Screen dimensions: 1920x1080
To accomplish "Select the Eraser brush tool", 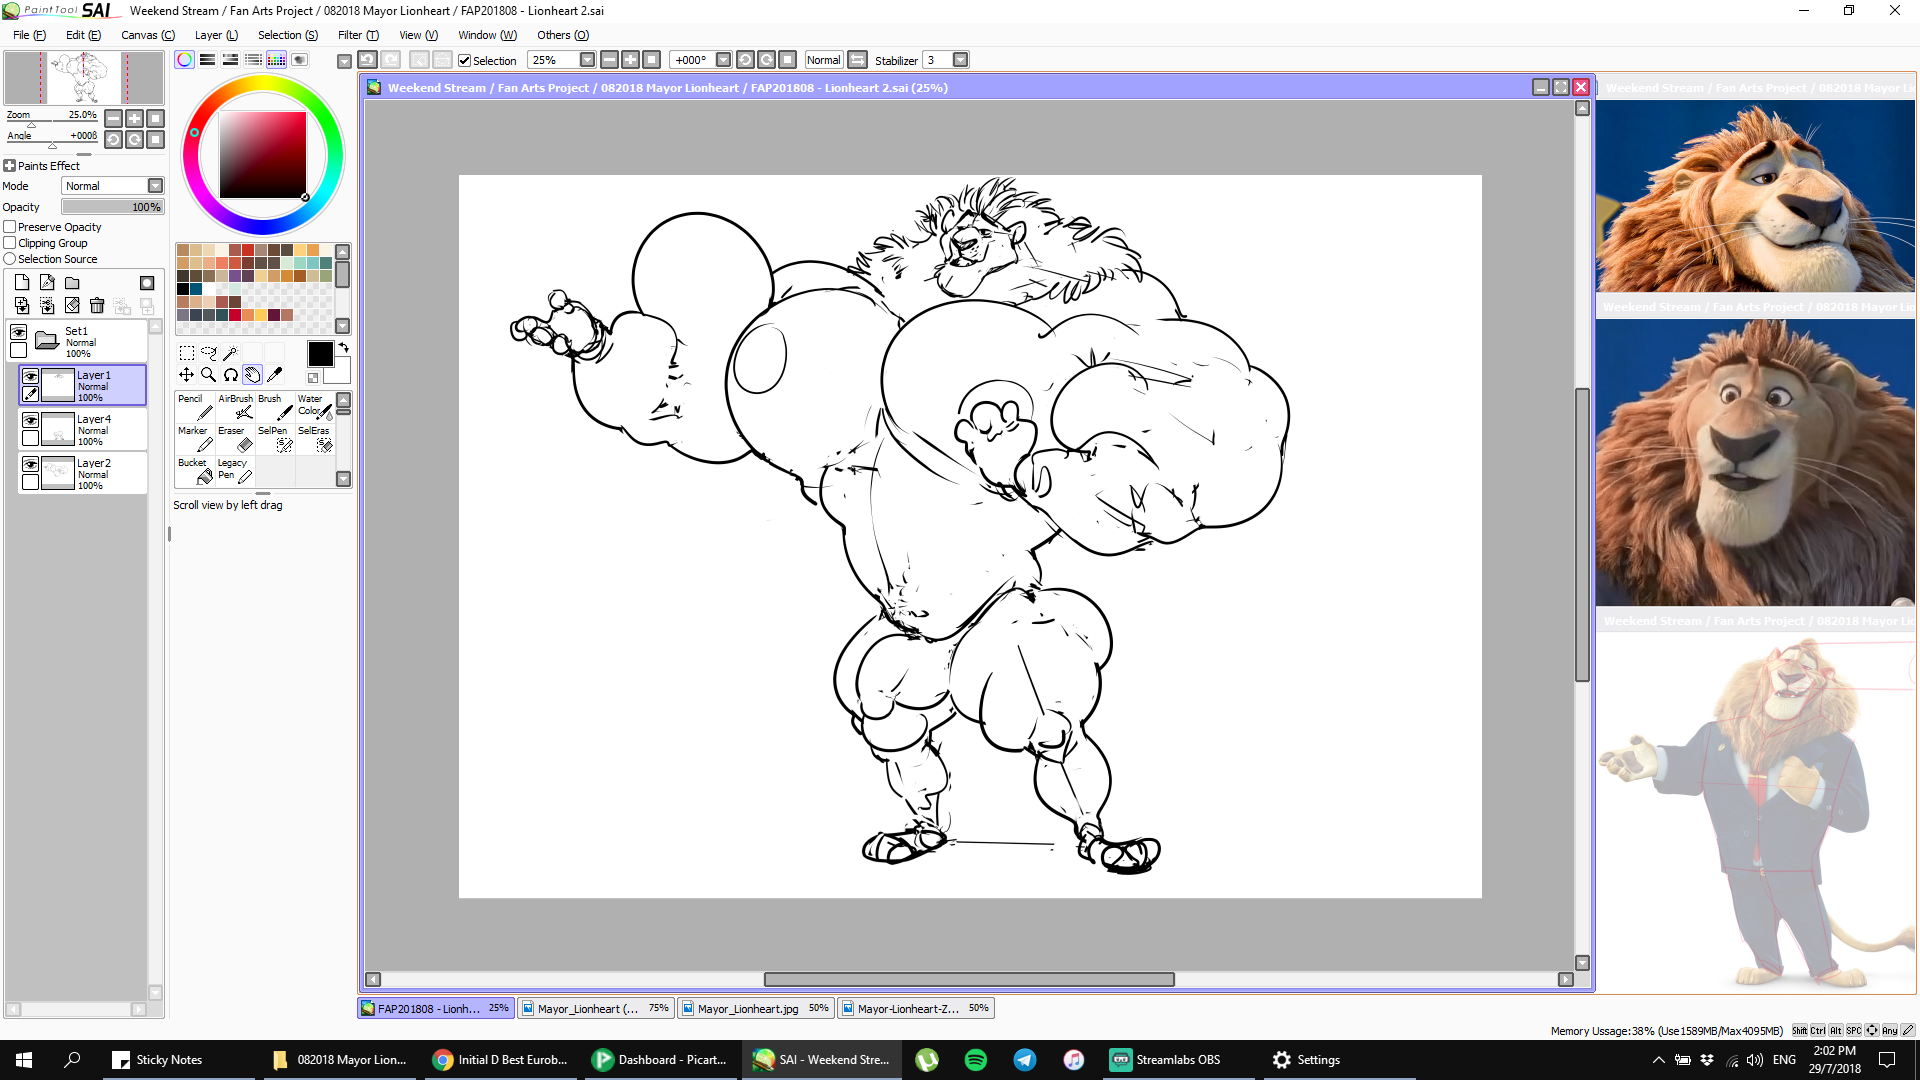I will coord(235,439).
